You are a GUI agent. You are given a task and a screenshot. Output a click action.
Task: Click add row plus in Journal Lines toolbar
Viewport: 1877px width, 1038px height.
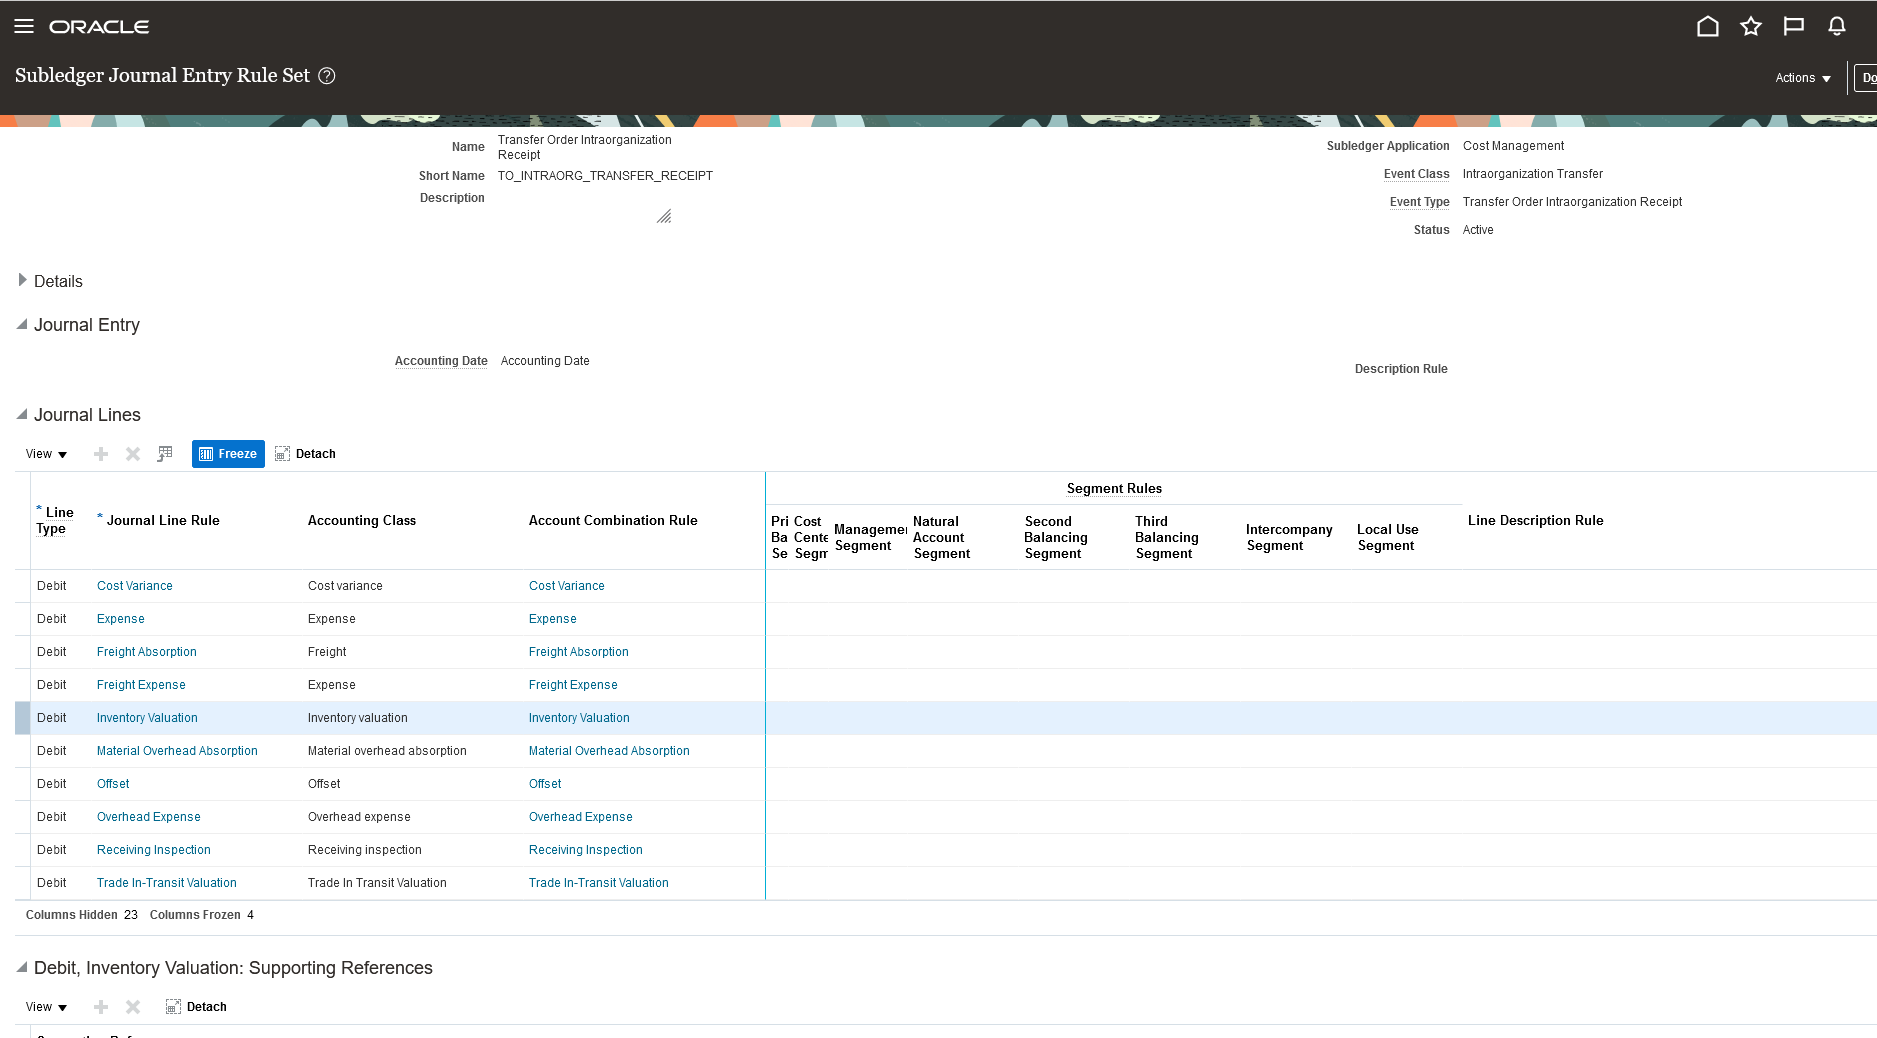coord(101,454)
